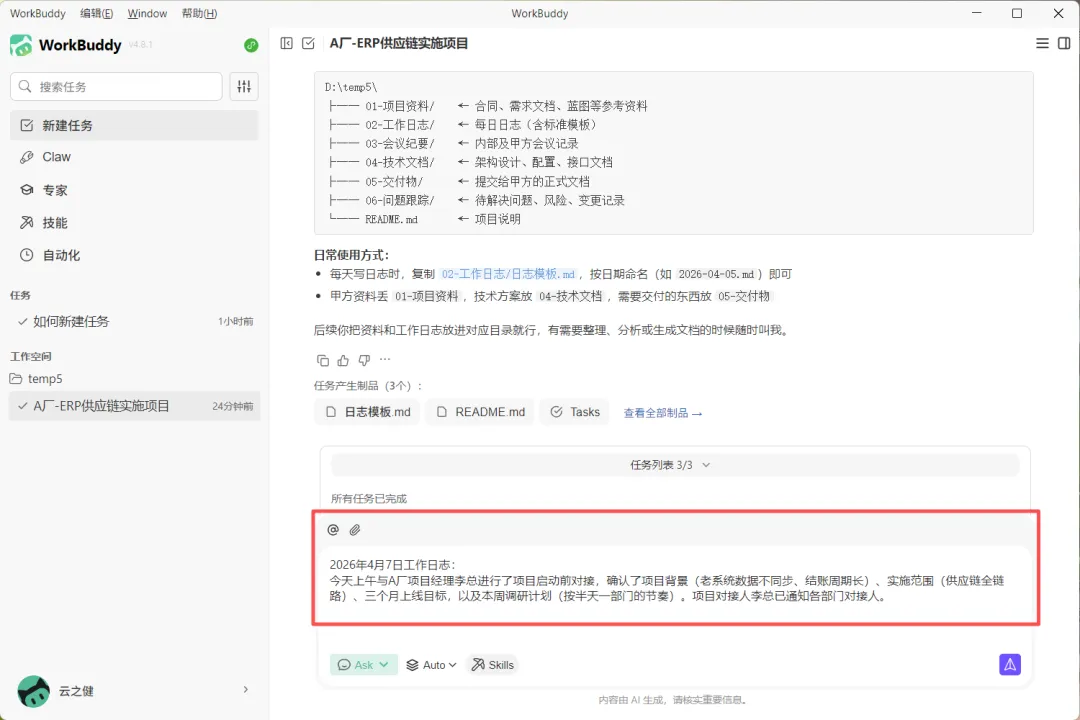Focus the 搜索任务 search field
1080x720 pixels.
point(116,87)
